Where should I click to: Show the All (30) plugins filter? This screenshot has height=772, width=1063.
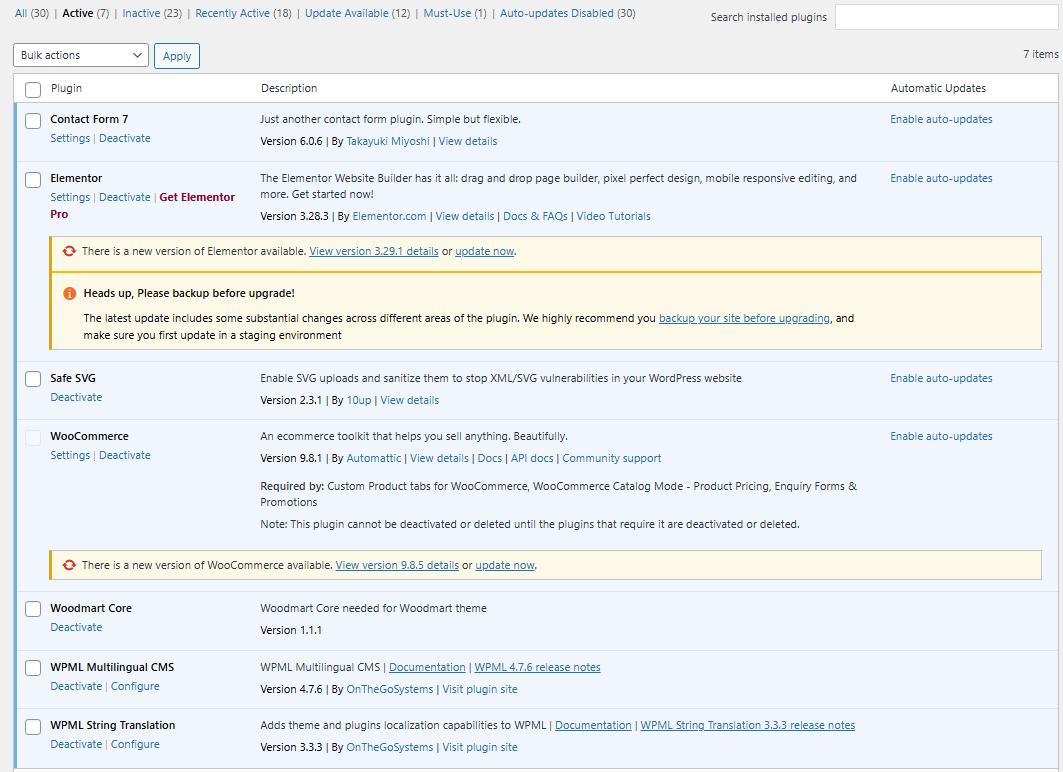tap(32, 13)
